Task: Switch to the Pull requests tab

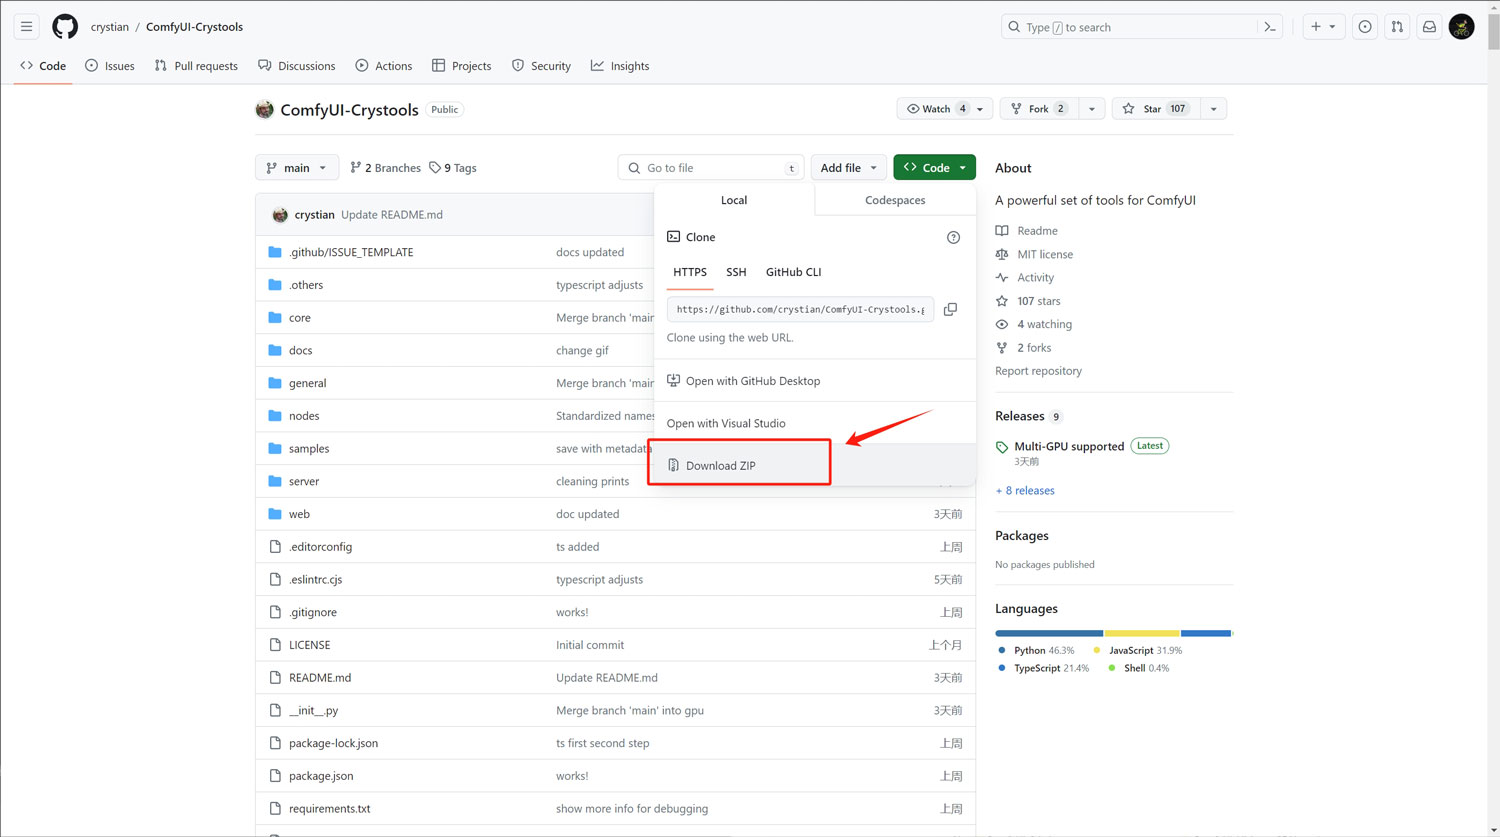Action: coord(196,66)
